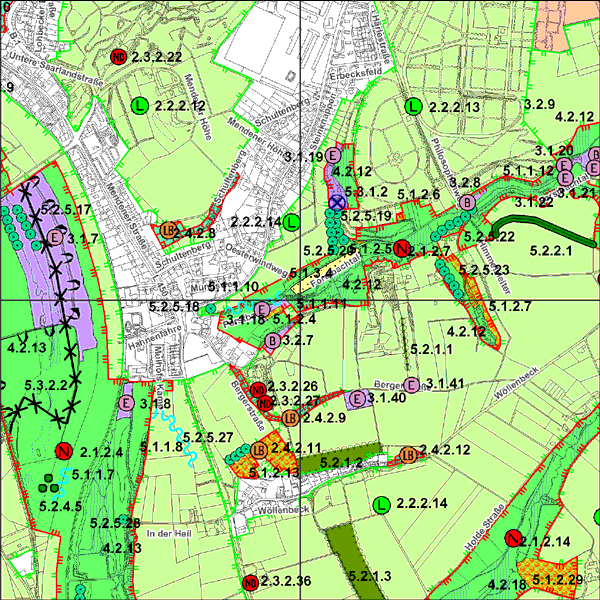Click the street name Untere Saarlandstraße
This screenshot has width=600, height=600.
[56, 68]
